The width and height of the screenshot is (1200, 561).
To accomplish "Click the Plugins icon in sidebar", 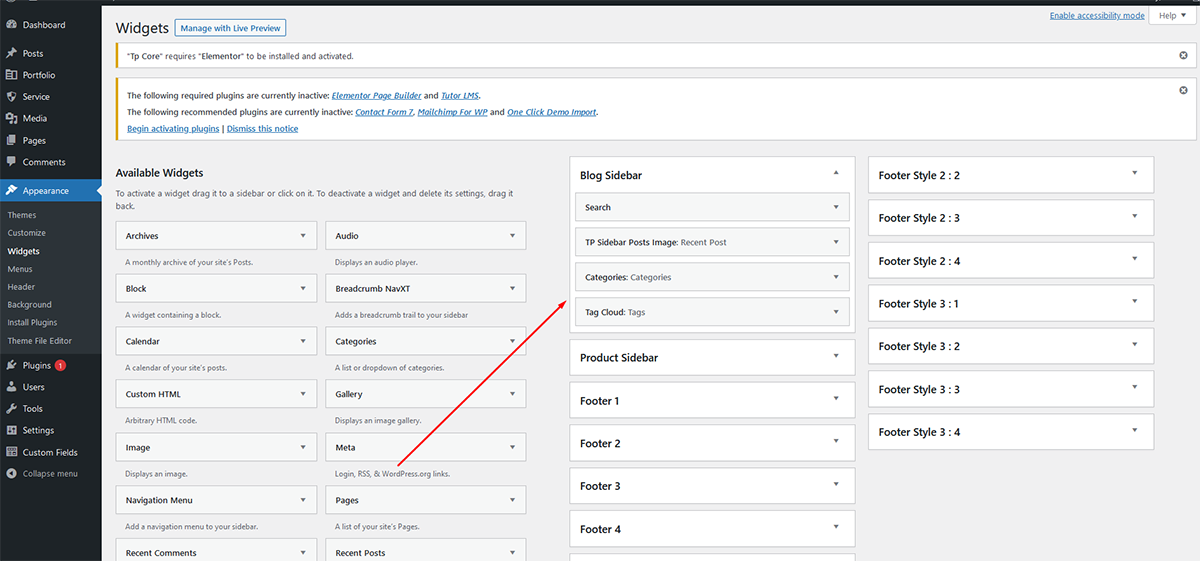I will pyautogui.click(x=11, y=366).
